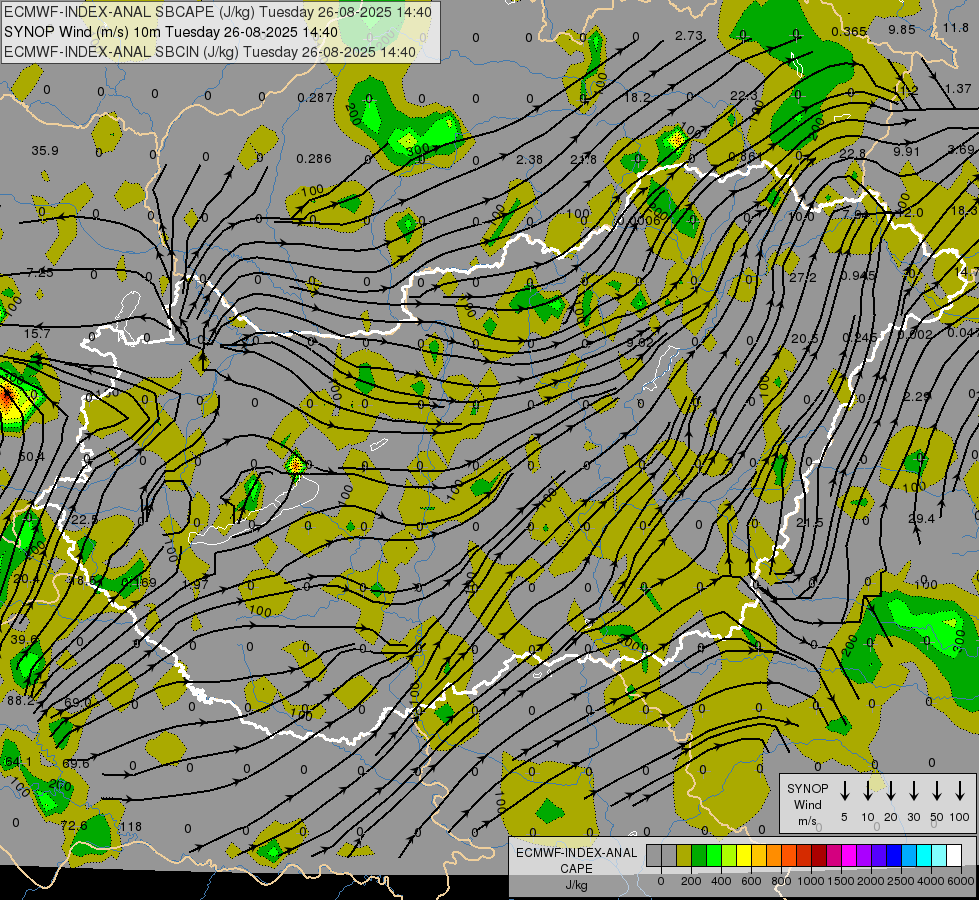The width and height of the screenshot is (979, 900).
Task: Click the 2.29 value on the map
Action: (917, 397)
